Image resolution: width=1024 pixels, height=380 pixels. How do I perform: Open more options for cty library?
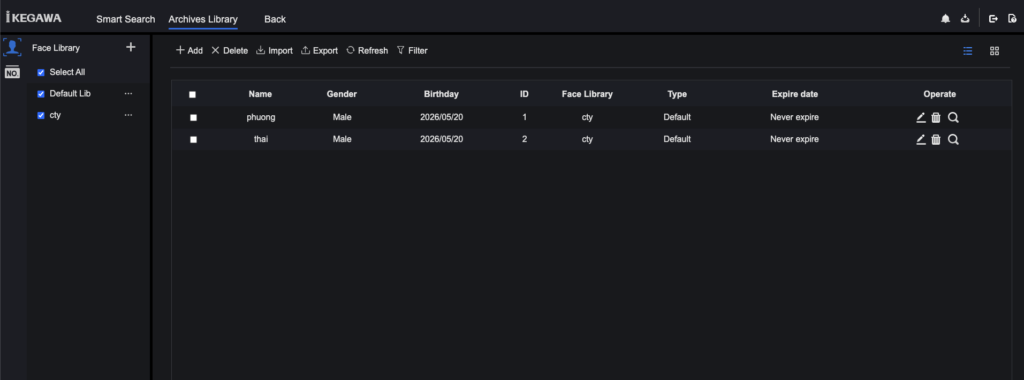[129, 115]
